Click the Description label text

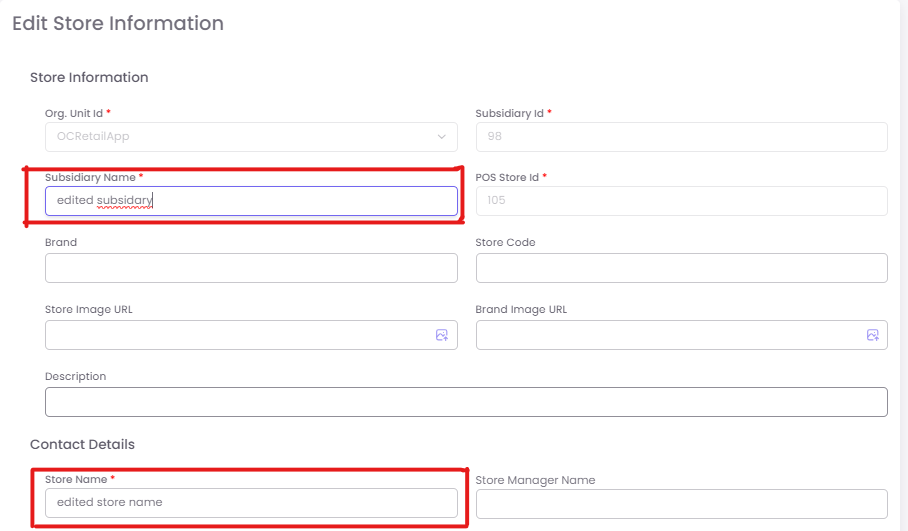[x=75, y=376]
